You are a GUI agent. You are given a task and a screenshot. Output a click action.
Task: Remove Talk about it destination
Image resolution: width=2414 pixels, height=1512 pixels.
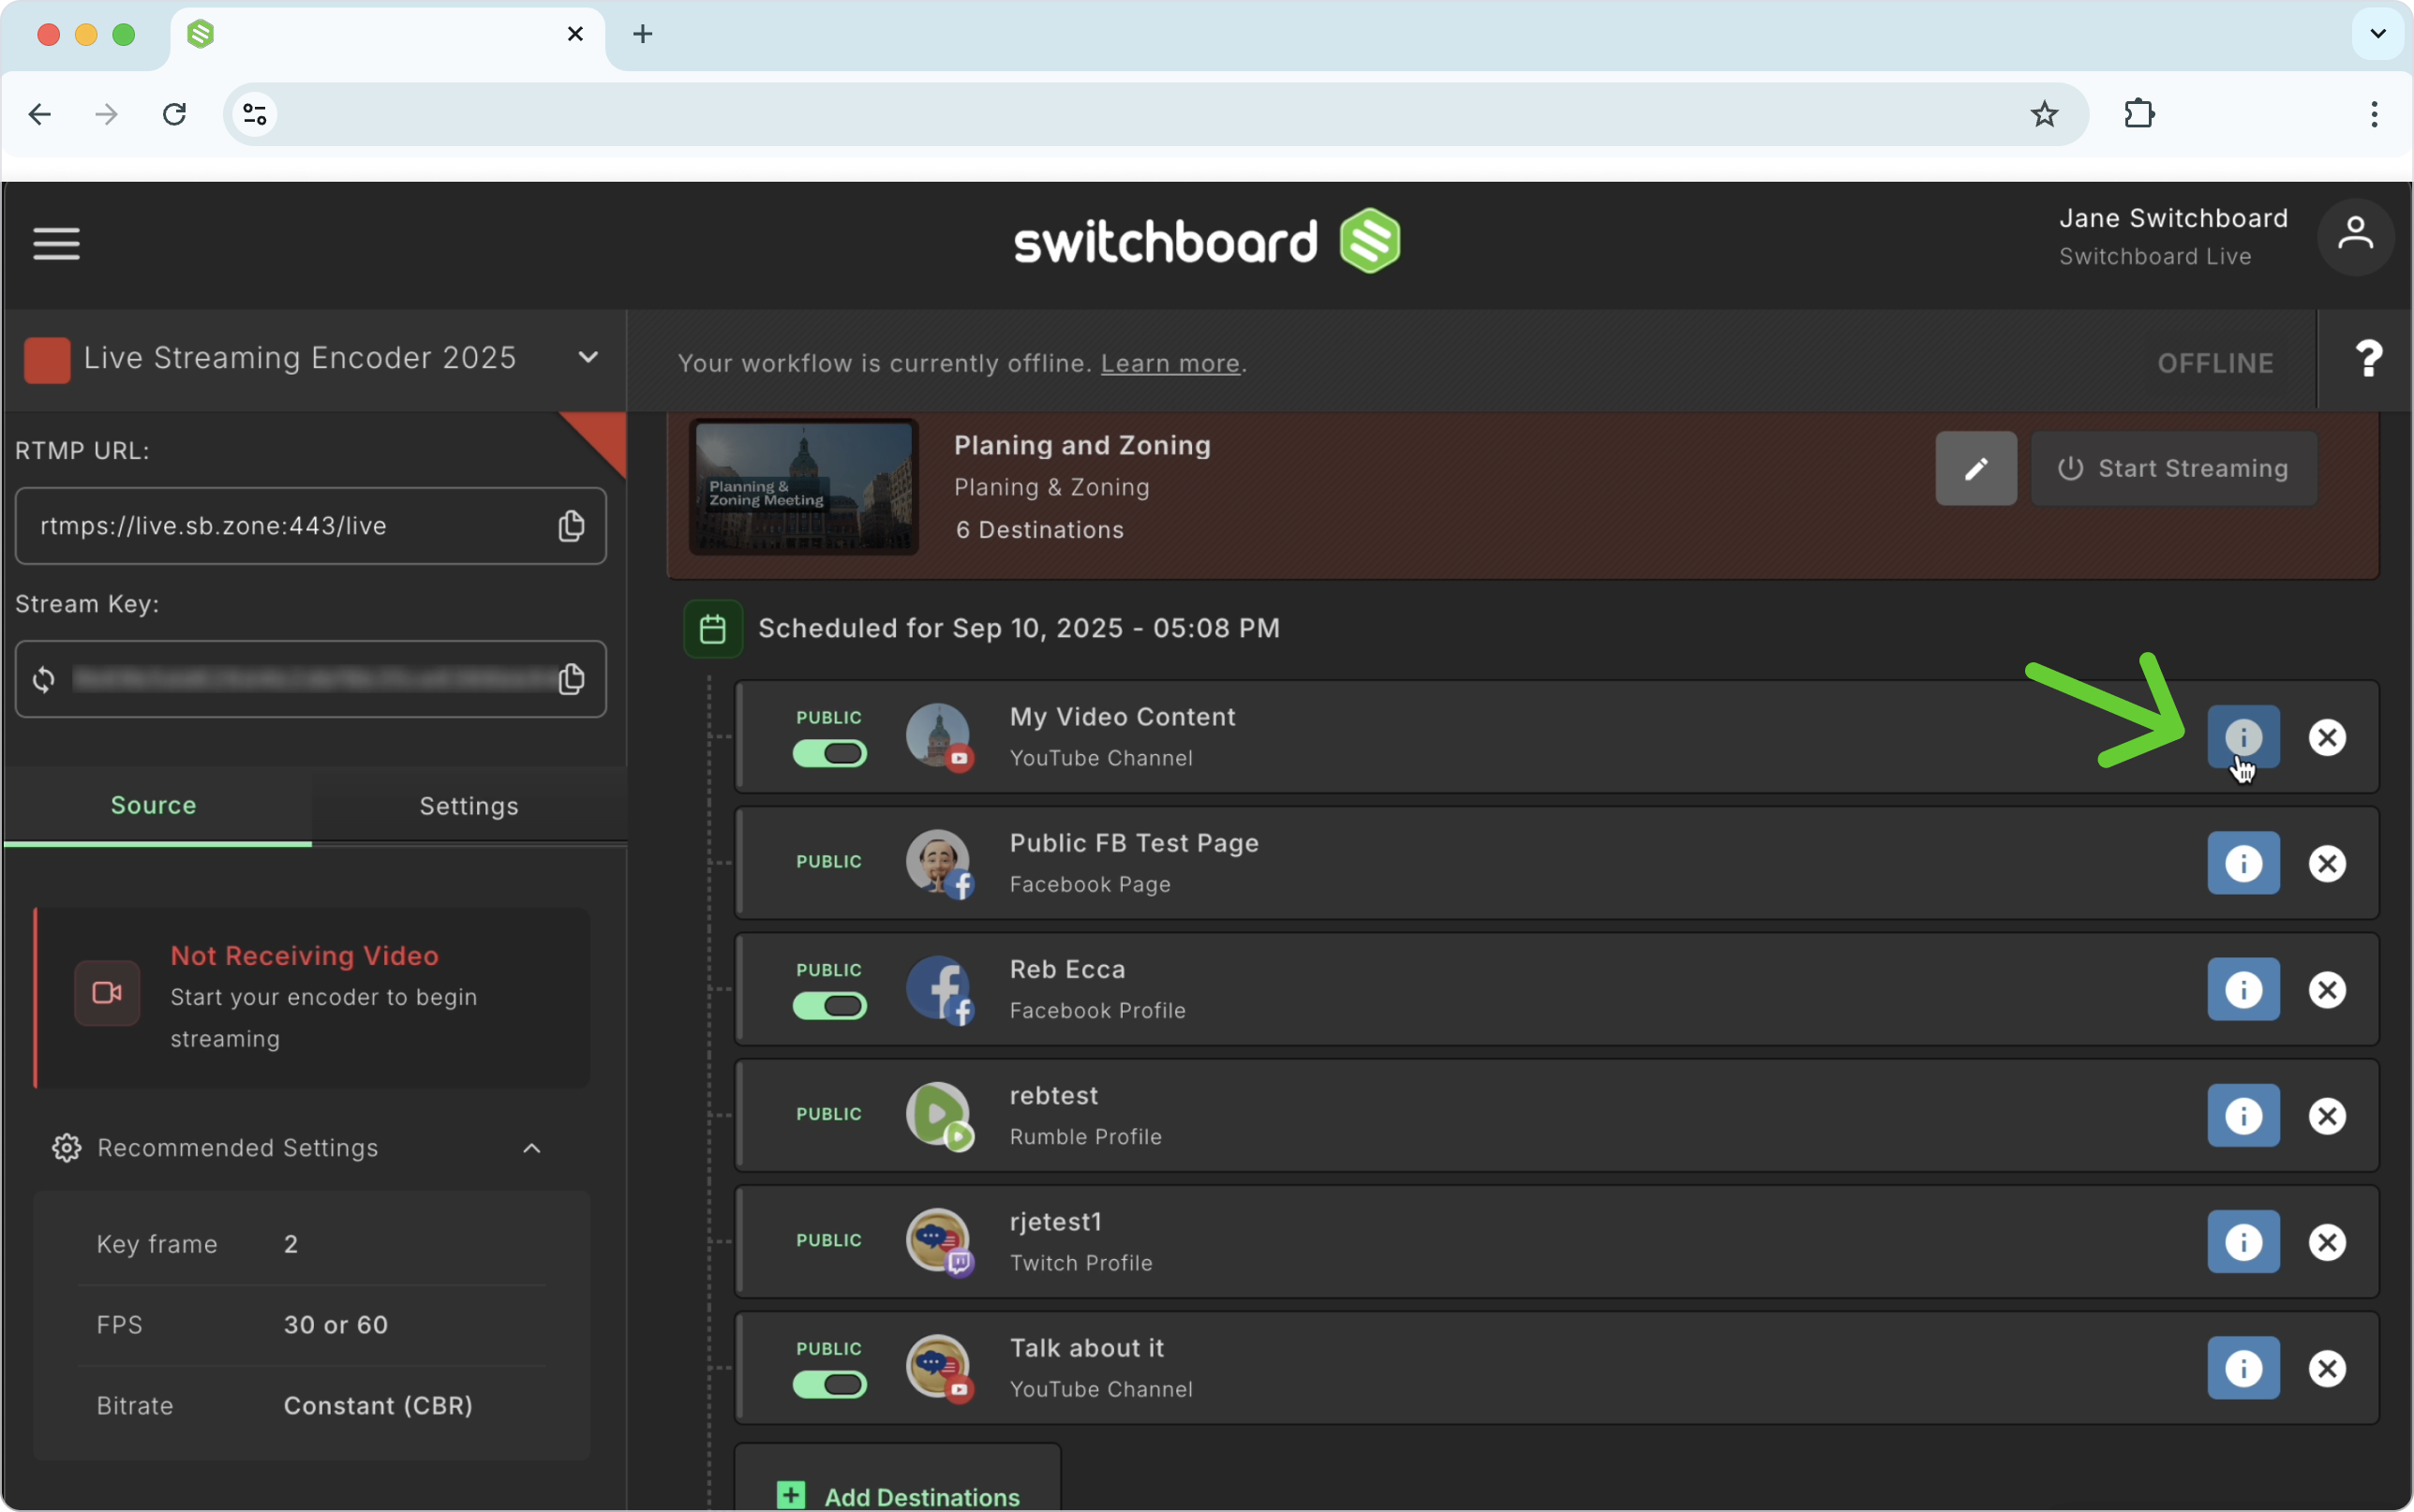[x=2327, y=1368]
